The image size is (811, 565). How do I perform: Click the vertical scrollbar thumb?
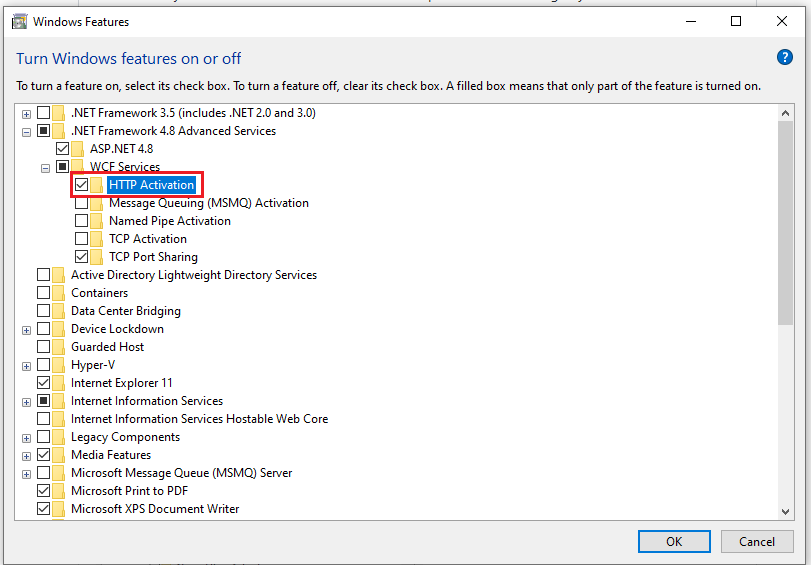(x=785, y=224)
